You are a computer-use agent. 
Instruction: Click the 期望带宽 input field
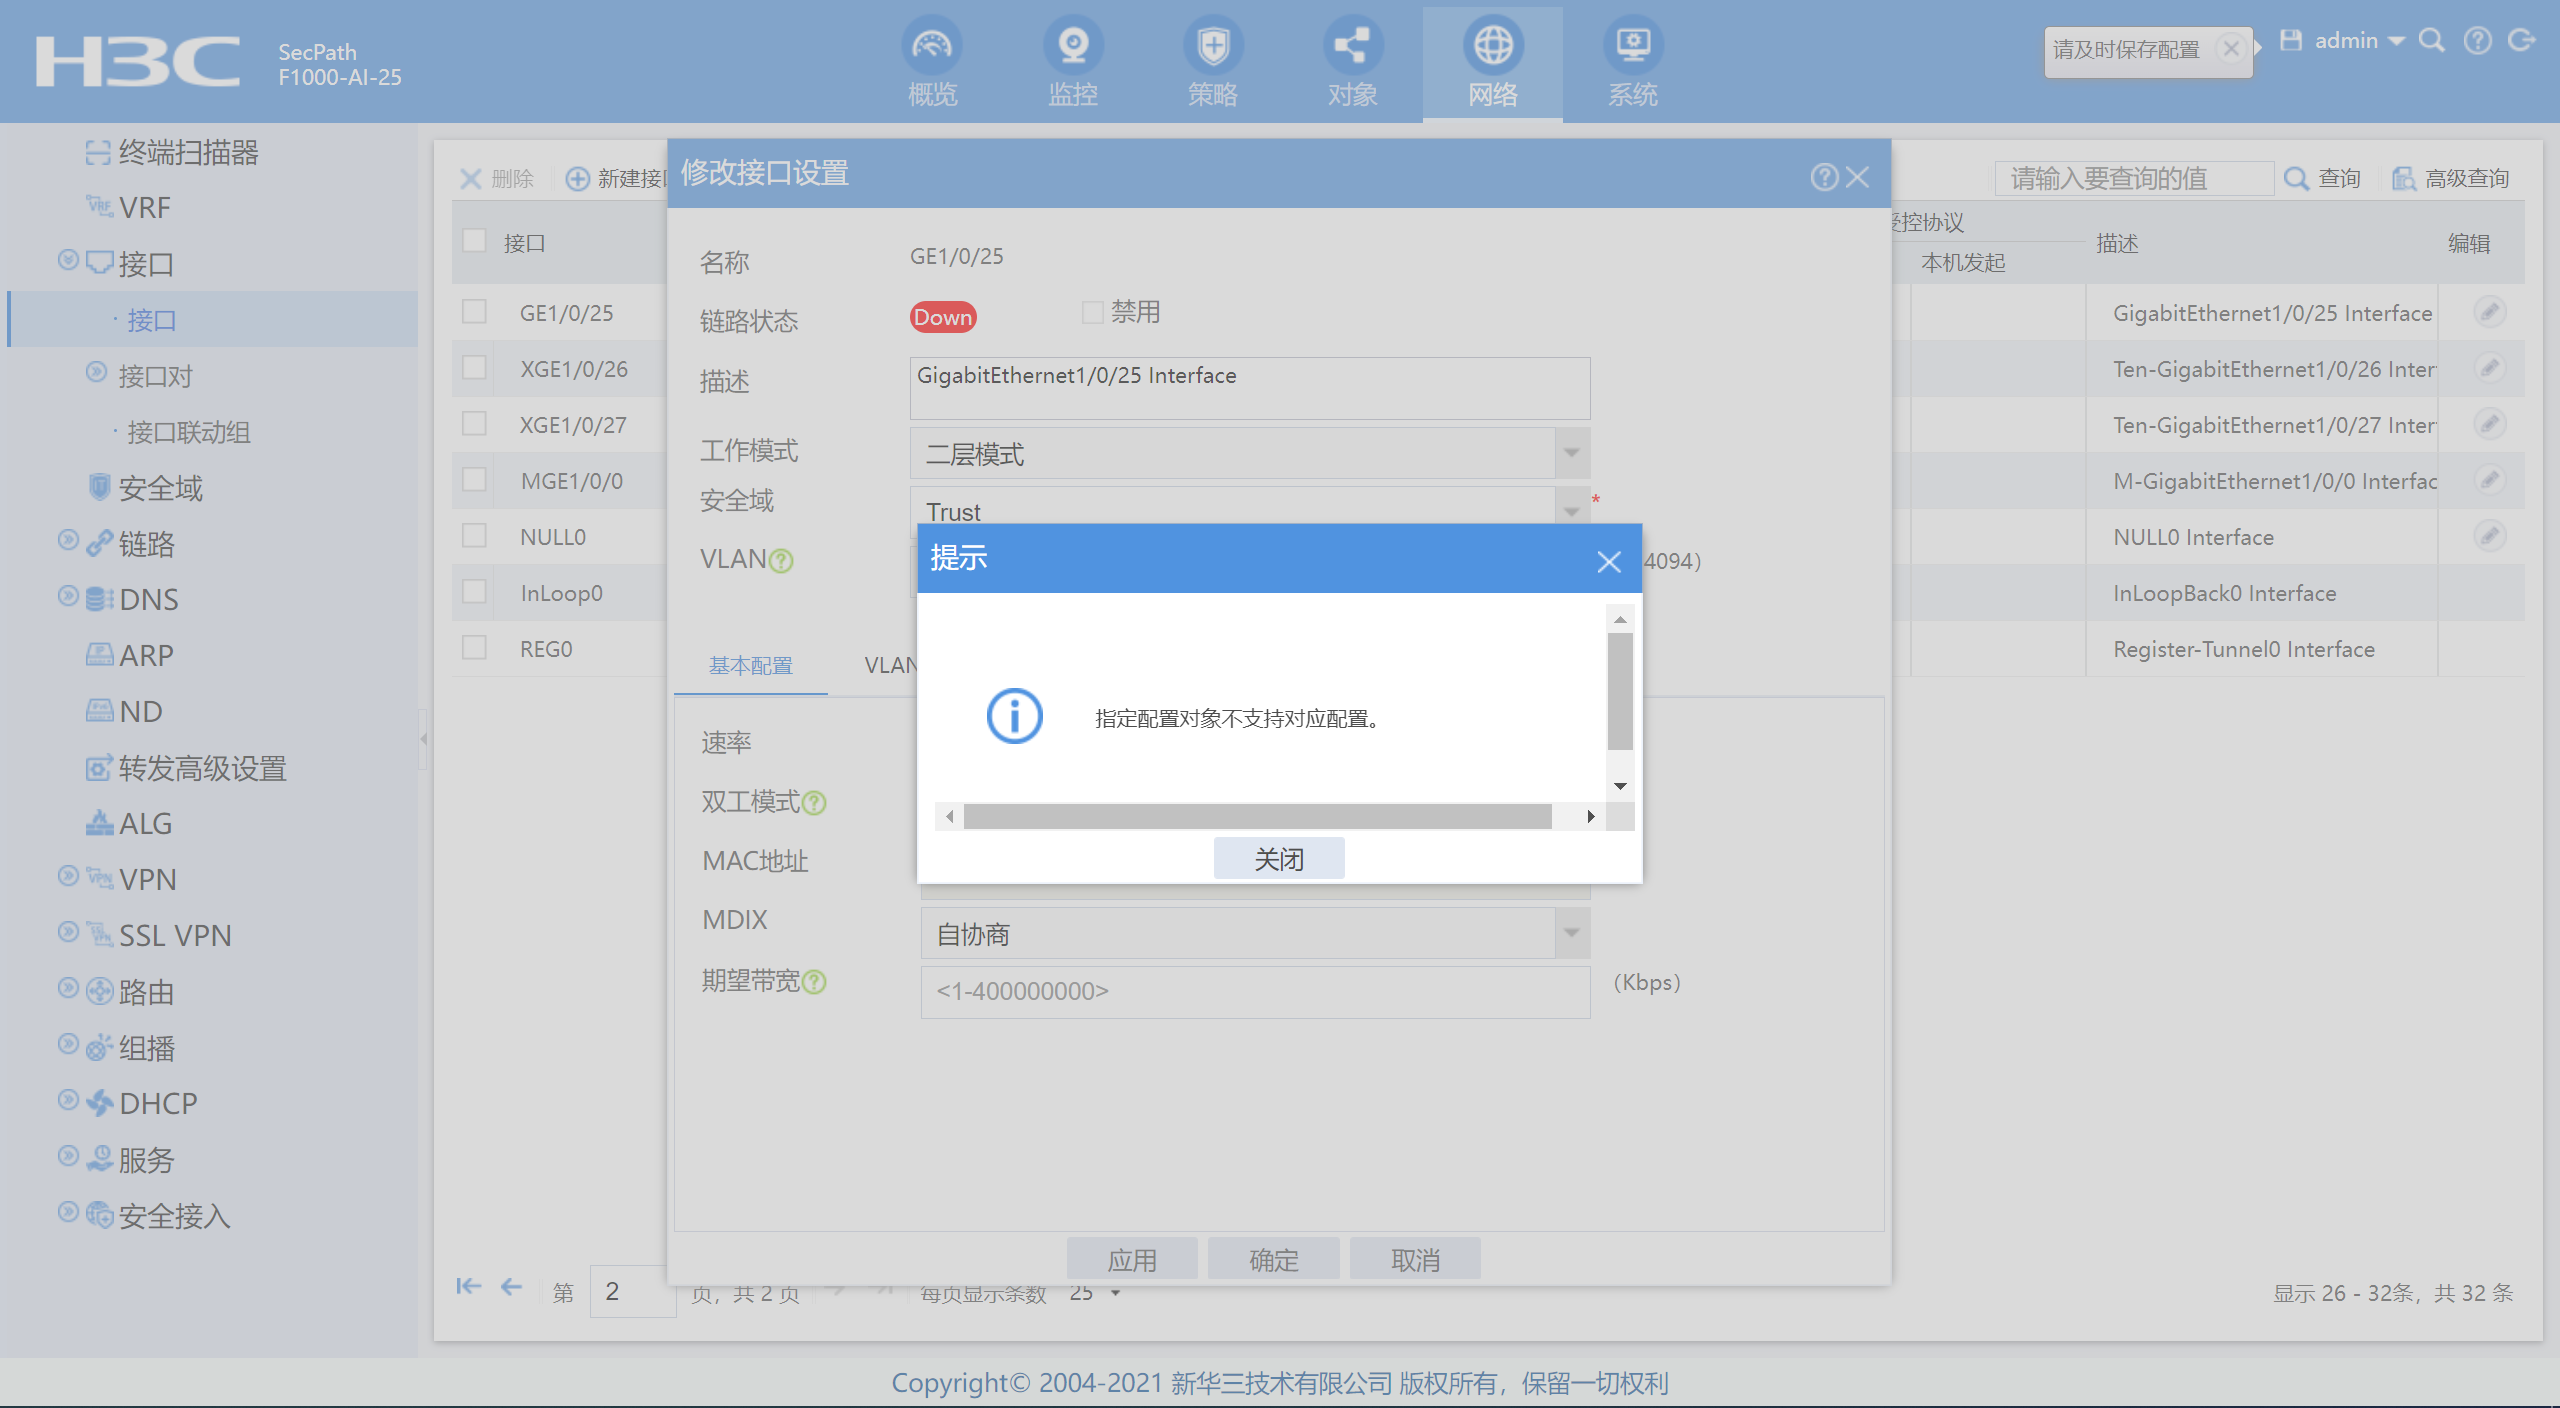pos(1254,991)
